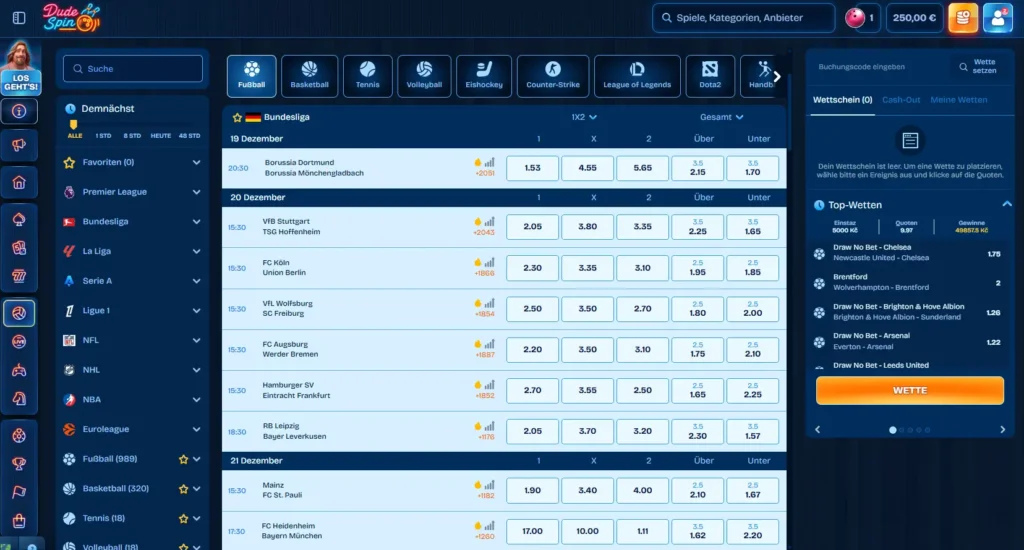Switch to the Wettschein (0) tab
This screenshot has height=550, width=1024.
click(842, 100)
